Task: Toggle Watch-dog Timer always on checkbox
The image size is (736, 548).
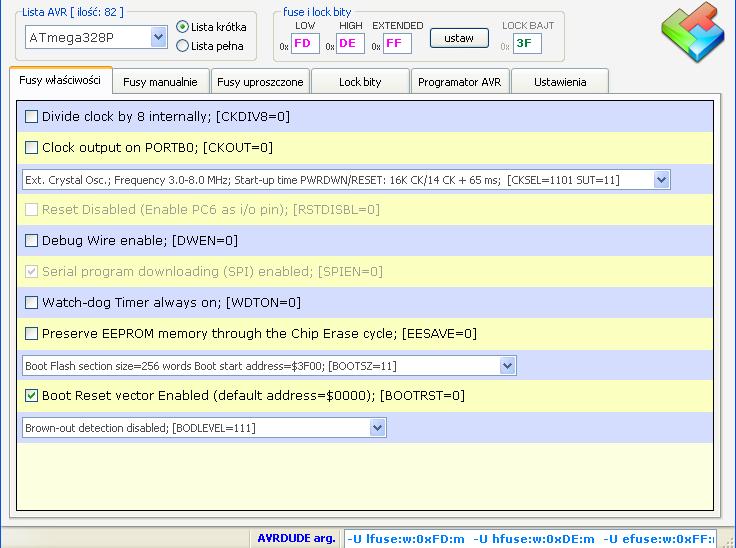Action: coord(31,302)
